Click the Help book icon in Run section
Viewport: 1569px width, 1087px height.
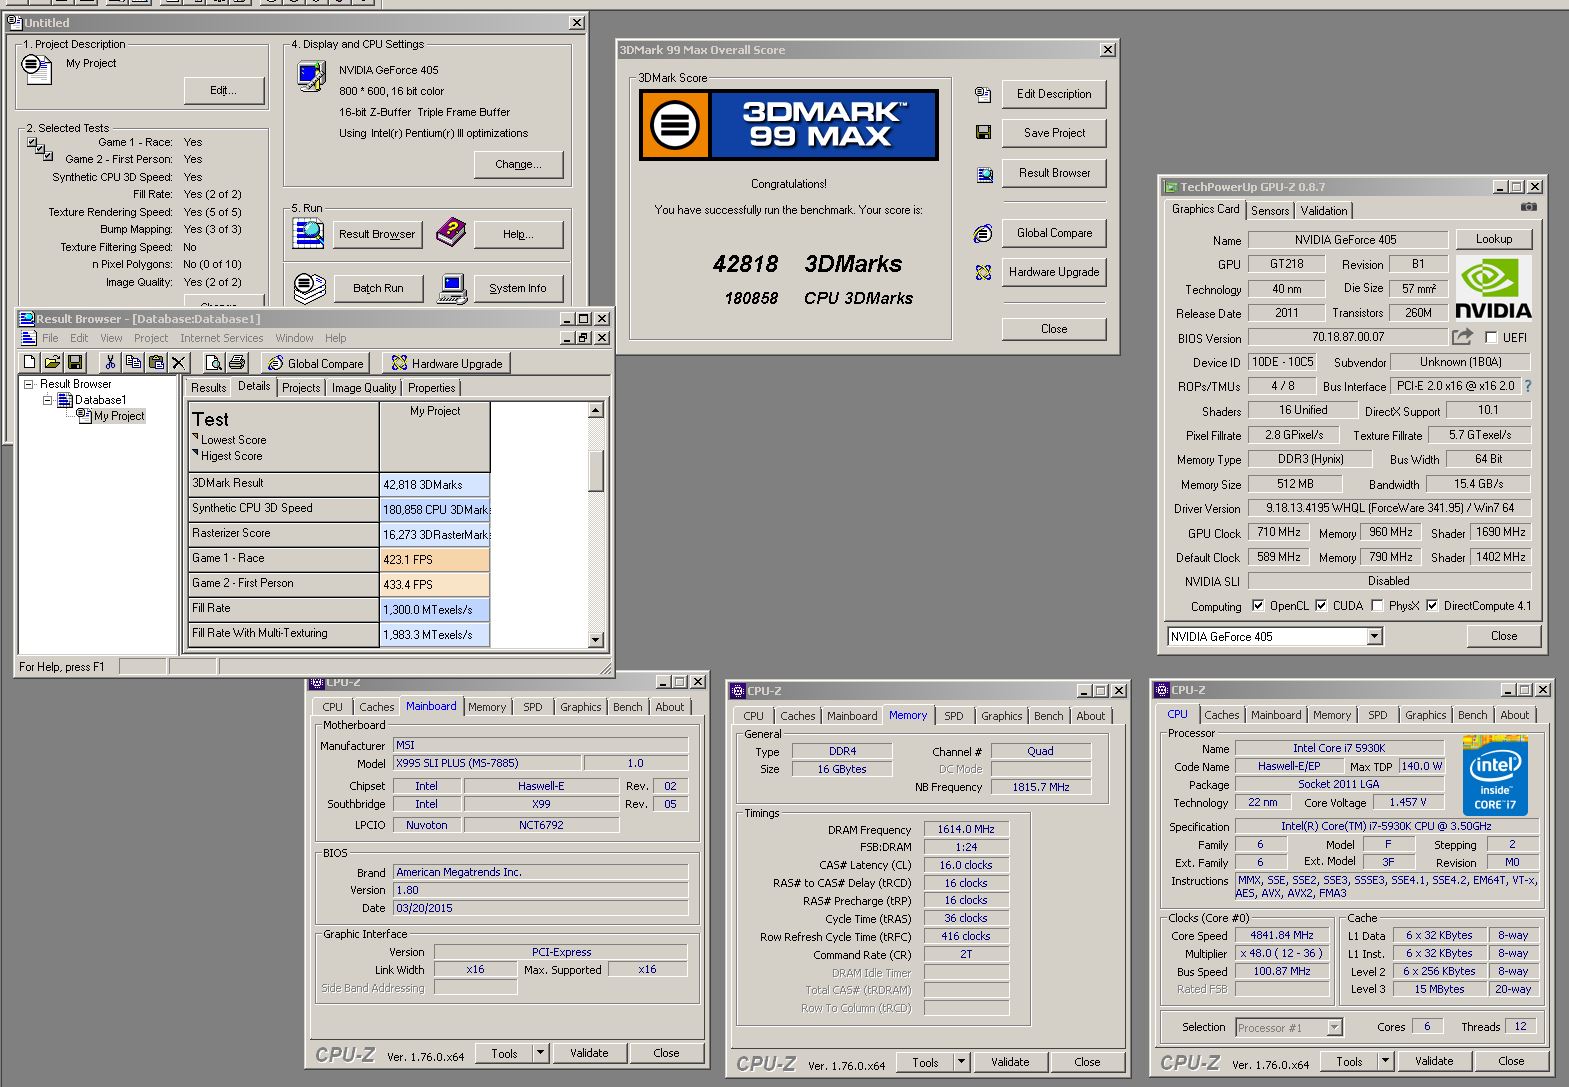451,232
